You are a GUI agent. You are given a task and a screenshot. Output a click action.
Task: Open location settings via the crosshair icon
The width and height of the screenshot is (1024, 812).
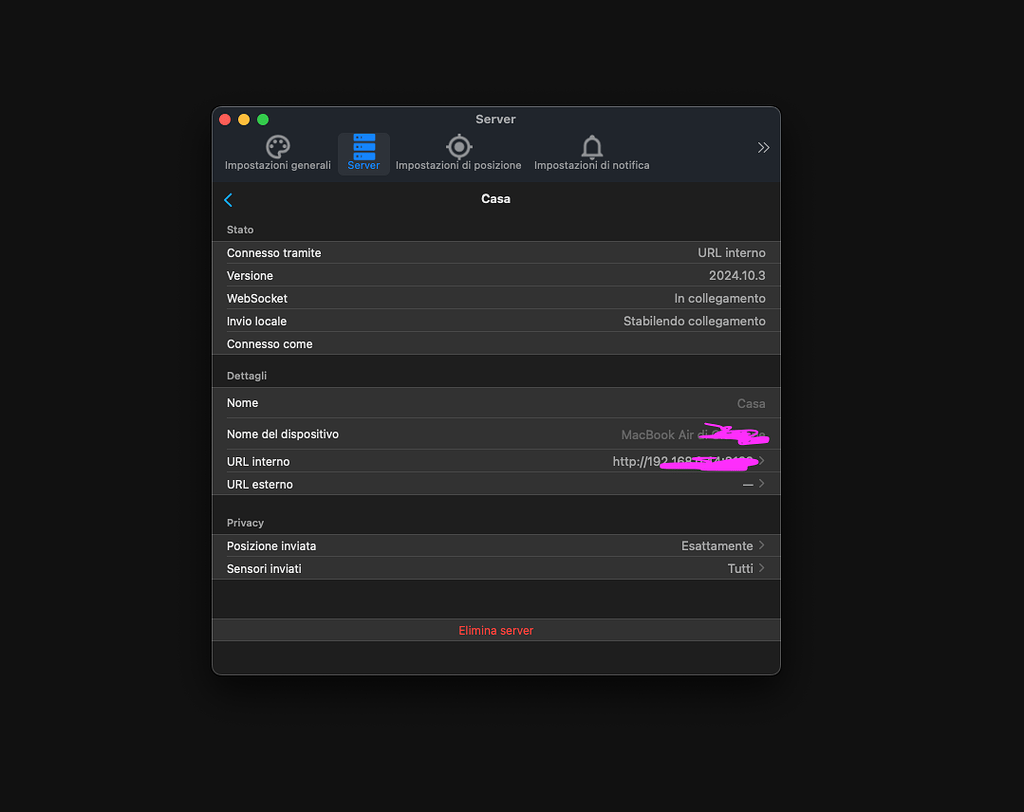pos(458,147)
